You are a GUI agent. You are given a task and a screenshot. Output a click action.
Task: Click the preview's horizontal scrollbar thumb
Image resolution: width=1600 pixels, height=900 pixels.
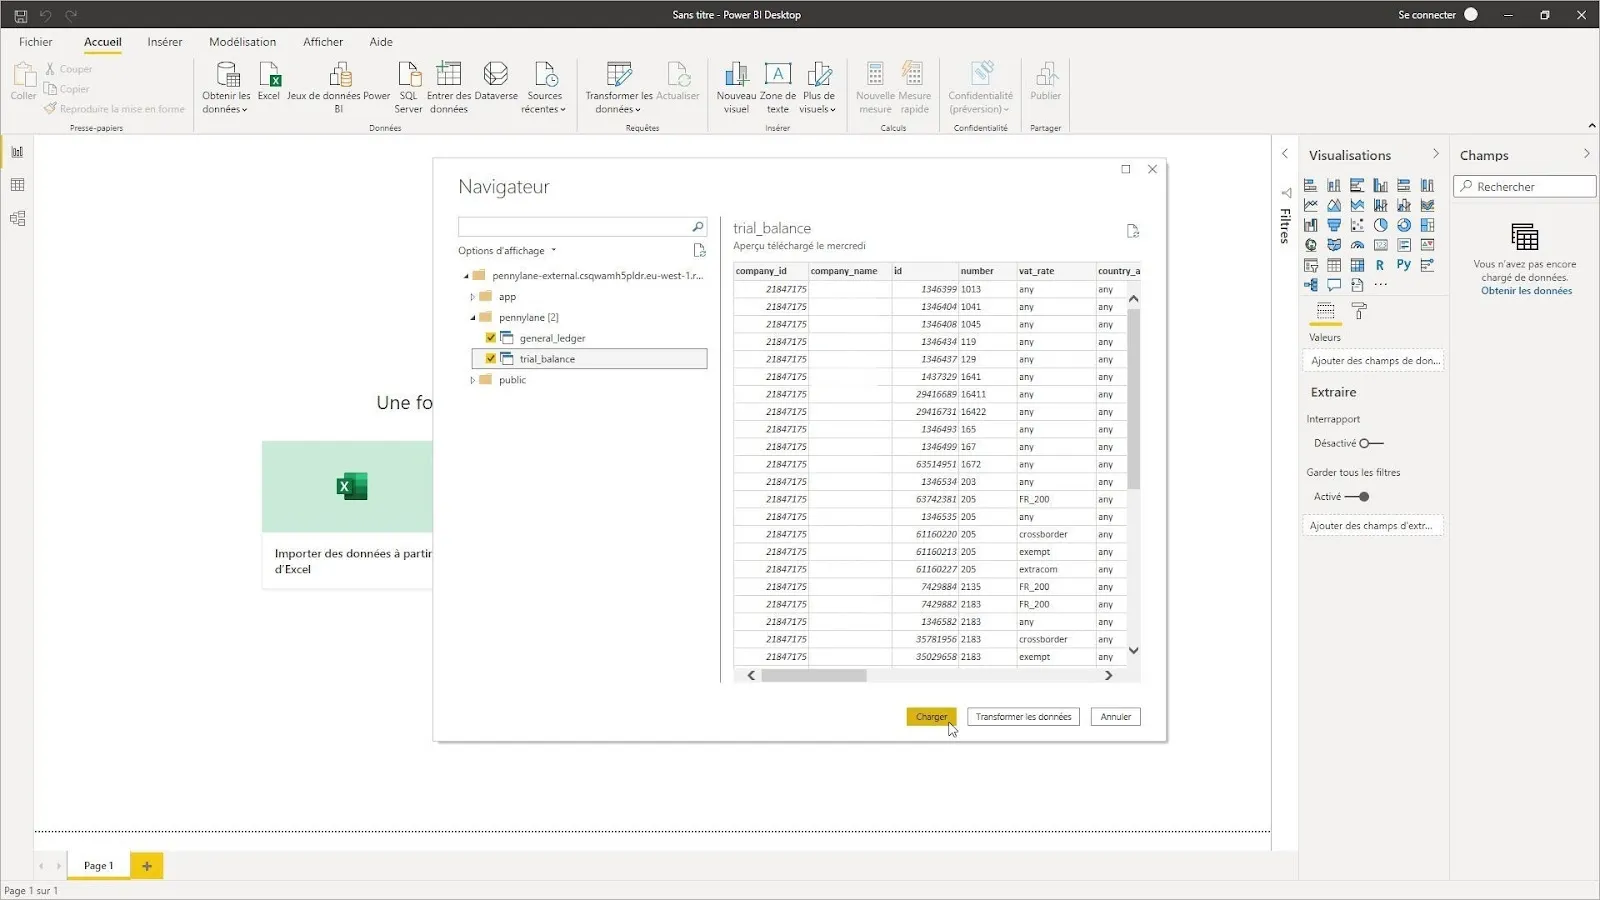point(814,676)
